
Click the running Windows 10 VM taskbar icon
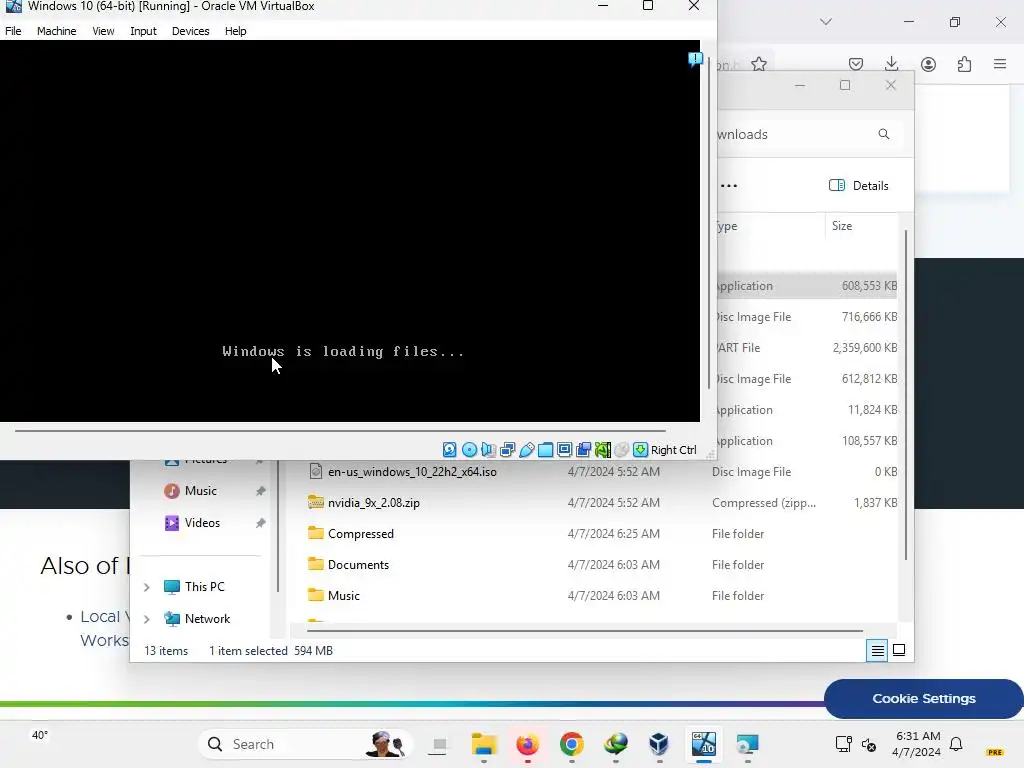pos(703,744)
